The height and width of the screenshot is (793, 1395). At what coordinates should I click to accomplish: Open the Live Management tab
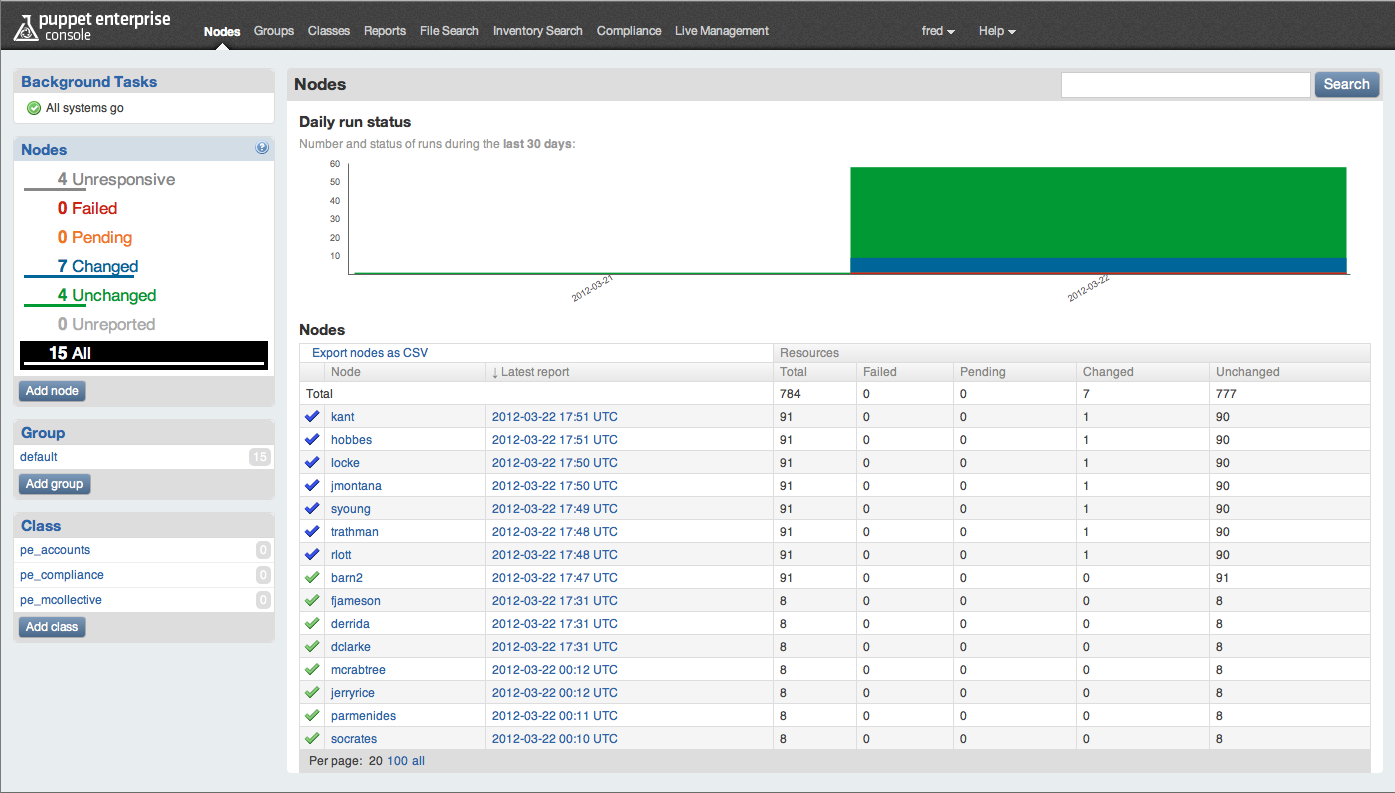click(x=721, y=31)
